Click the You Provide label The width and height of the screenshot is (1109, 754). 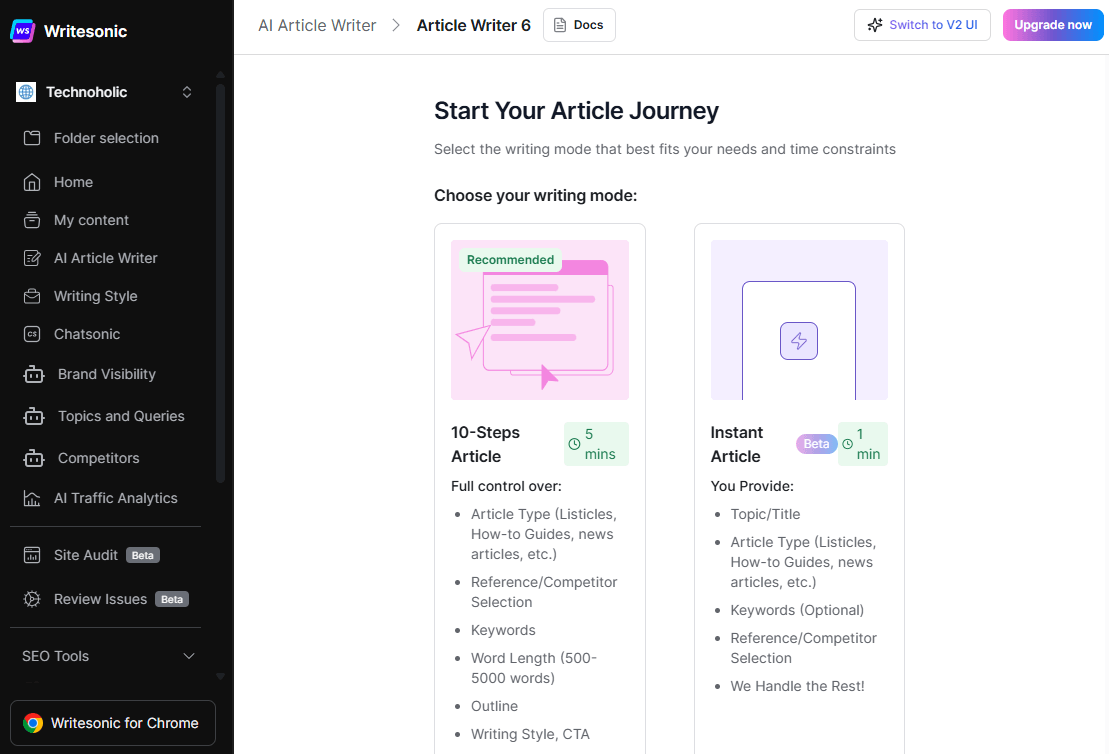tap(752, 487)
